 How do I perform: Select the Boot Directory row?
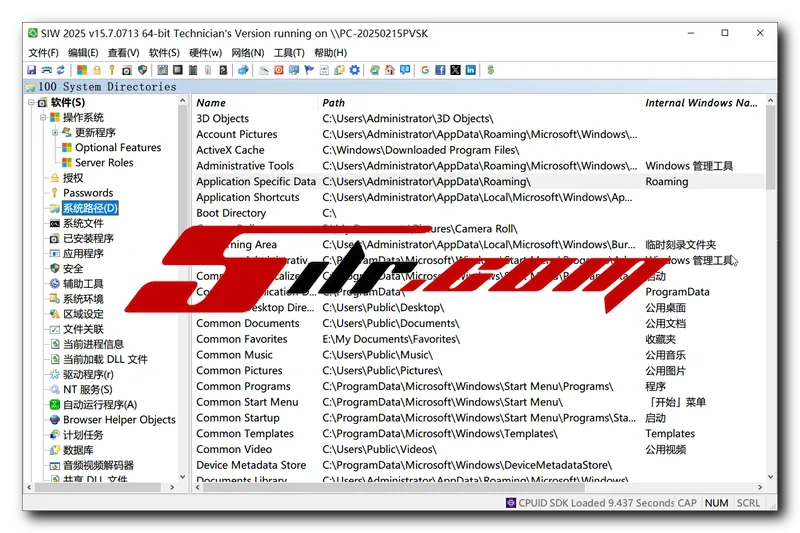click(x=479, y=213)
